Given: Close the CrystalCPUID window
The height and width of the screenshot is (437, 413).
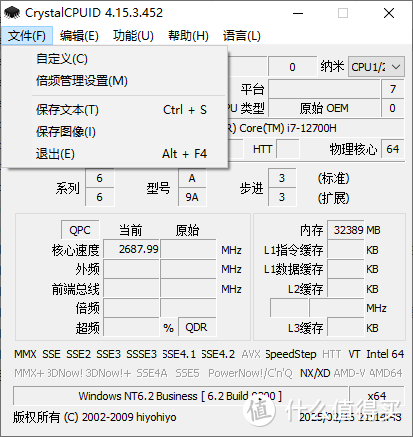Looking at the screenshot, I should [389, 13].
